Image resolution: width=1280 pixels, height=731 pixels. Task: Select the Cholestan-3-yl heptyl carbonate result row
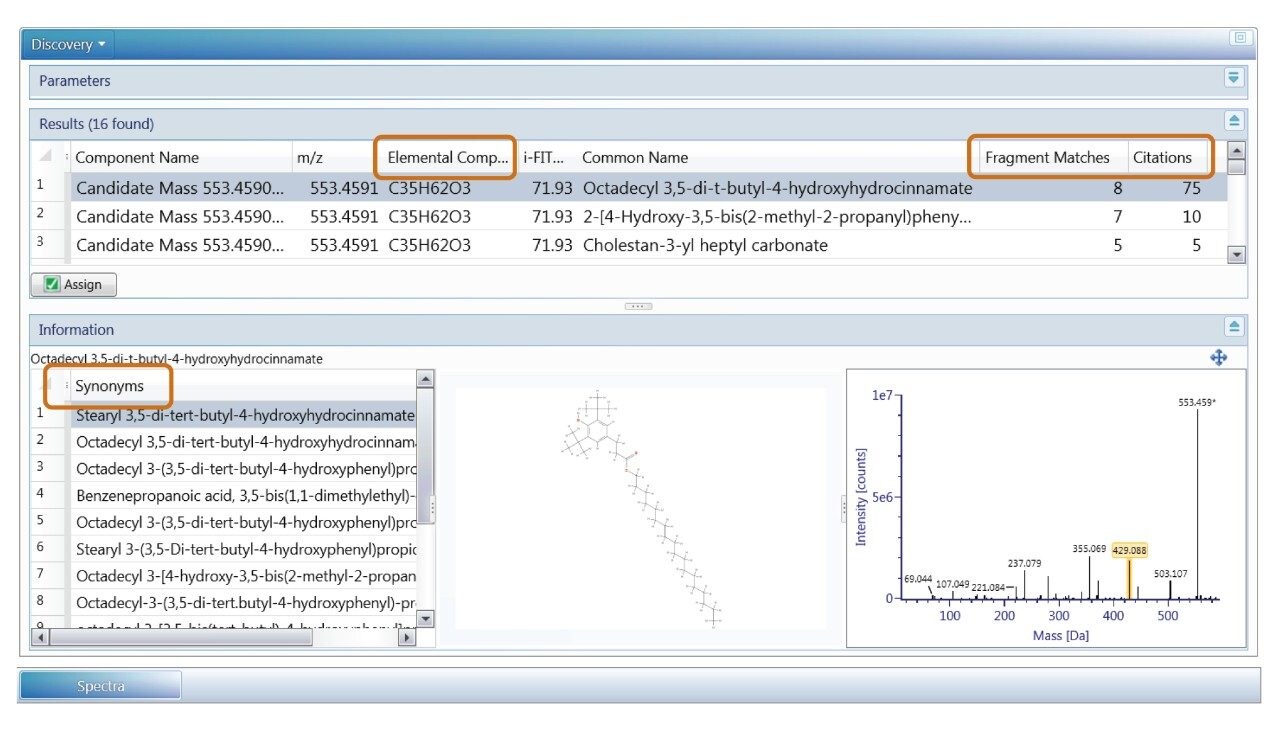704,245
